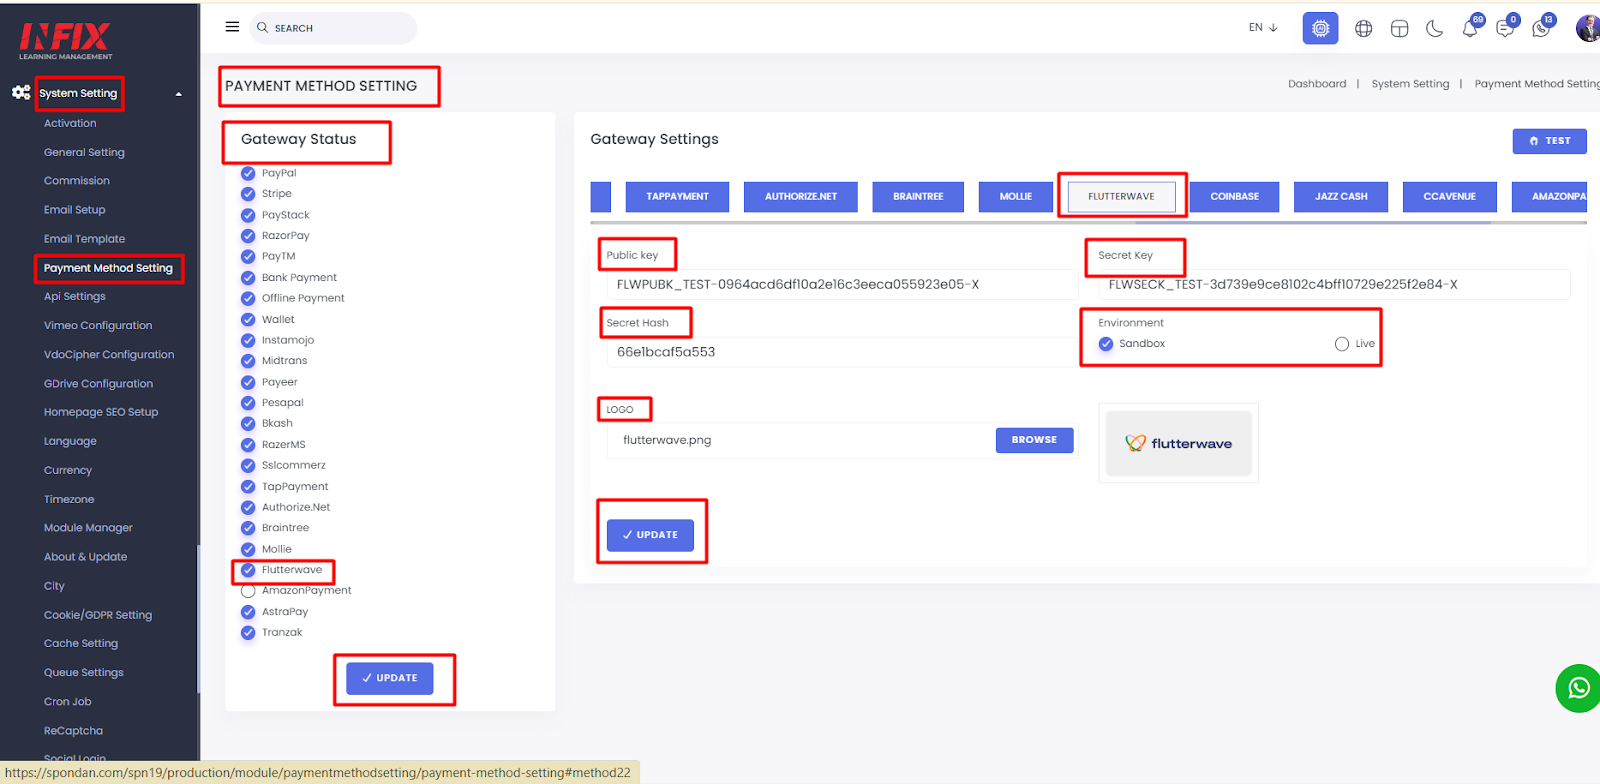
Task: Toggle dark mode with moon icon
Action: click(1434, 29)
